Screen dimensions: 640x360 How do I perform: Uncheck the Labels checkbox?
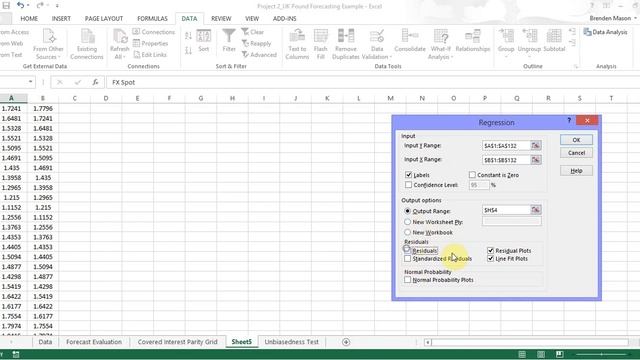coord(408,175)
